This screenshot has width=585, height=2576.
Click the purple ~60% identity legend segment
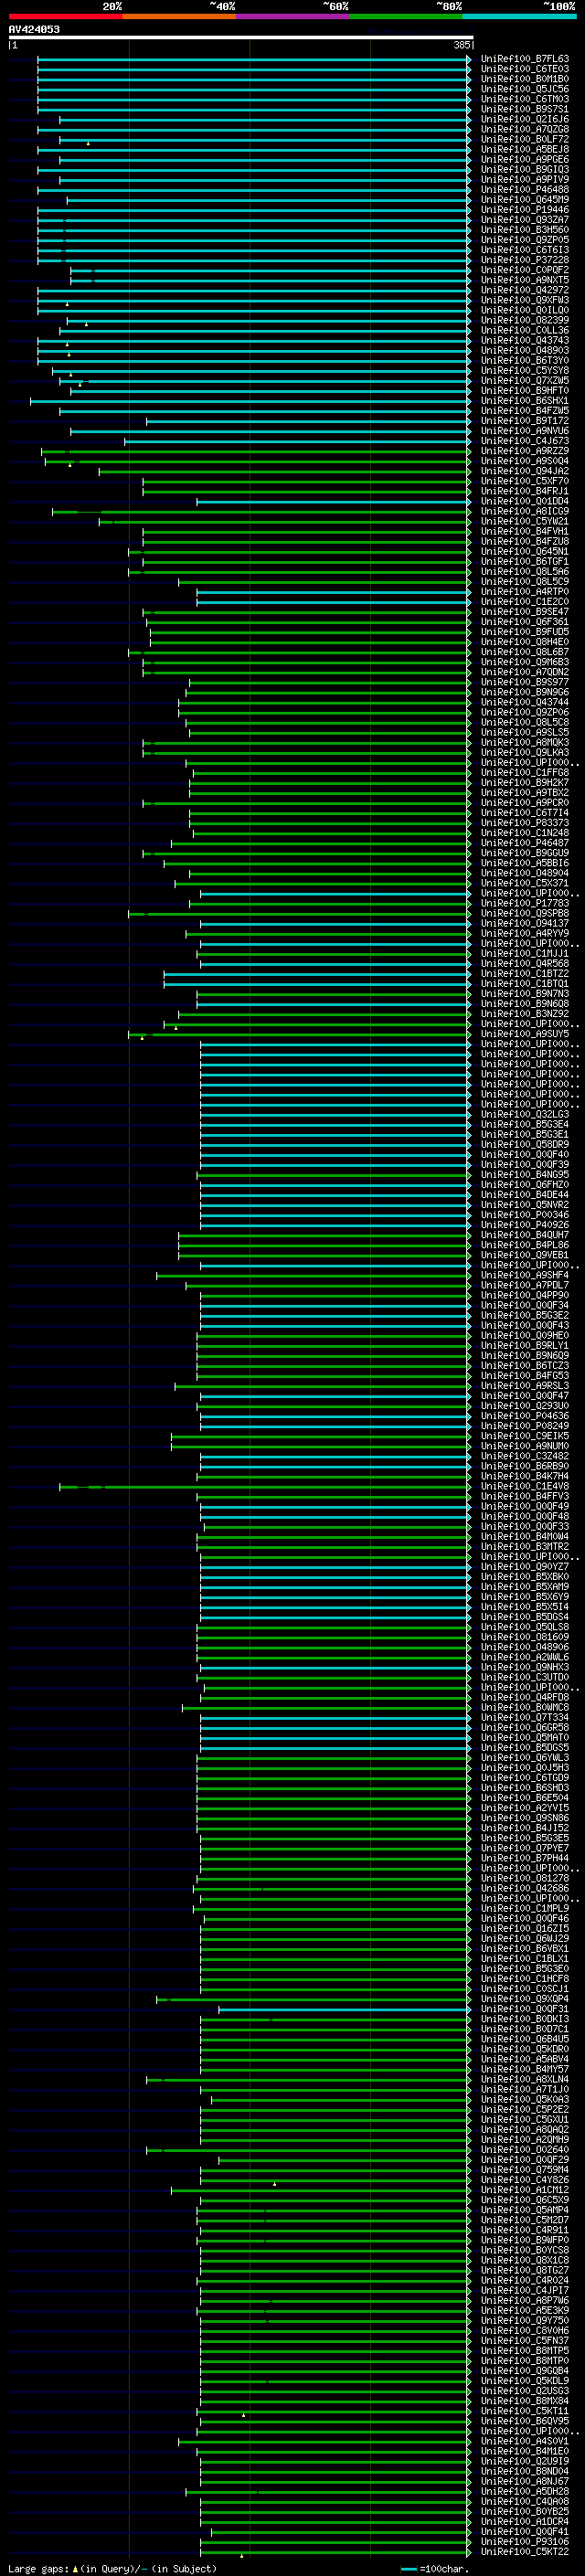point(292,16)
